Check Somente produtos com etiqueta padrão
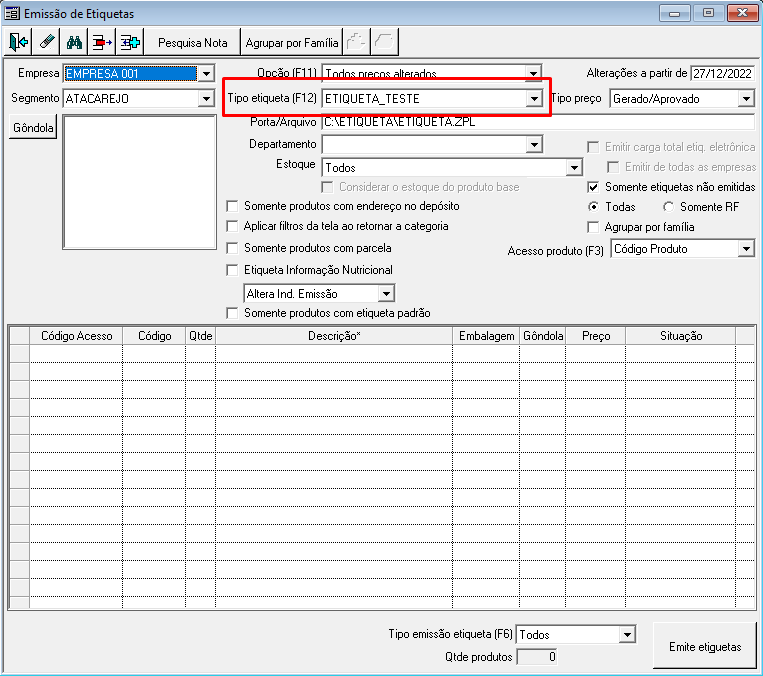This screenshot has height=676, width=763. pos(233,313)
